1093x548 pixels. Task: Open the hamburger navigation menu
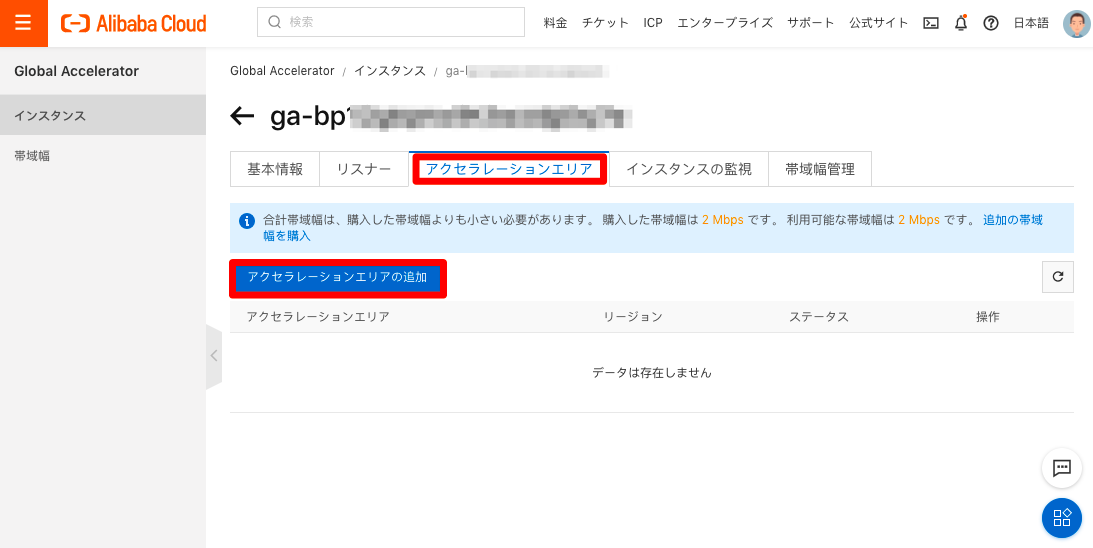pyautogui.click(x=23, y=23)
